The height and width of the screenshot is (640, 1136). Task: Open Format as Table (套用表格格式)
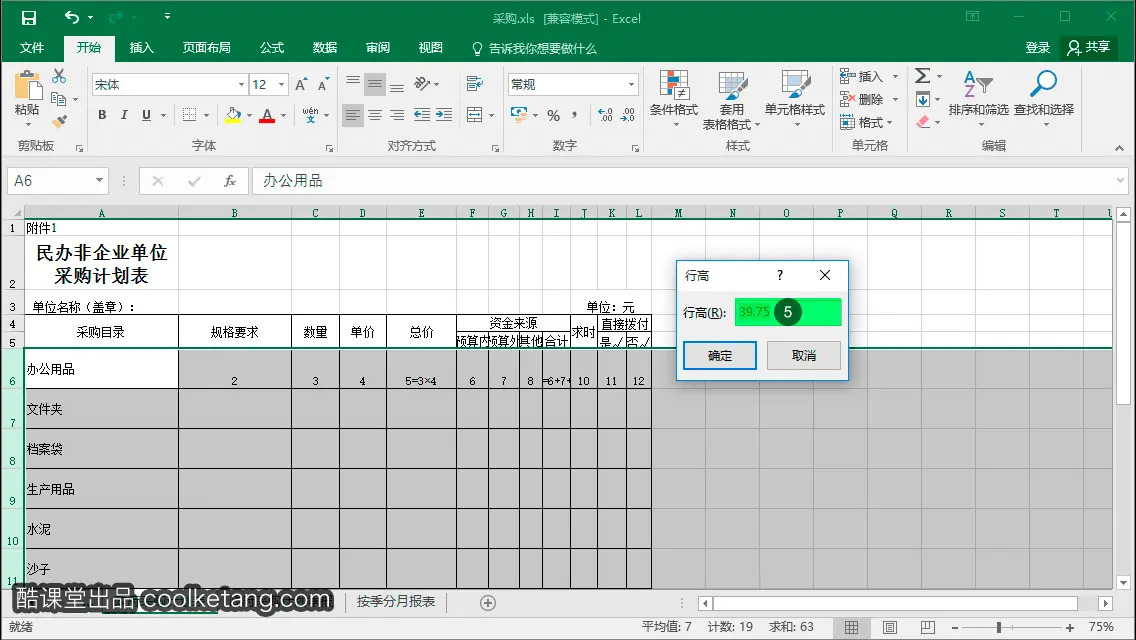(731, 99)
